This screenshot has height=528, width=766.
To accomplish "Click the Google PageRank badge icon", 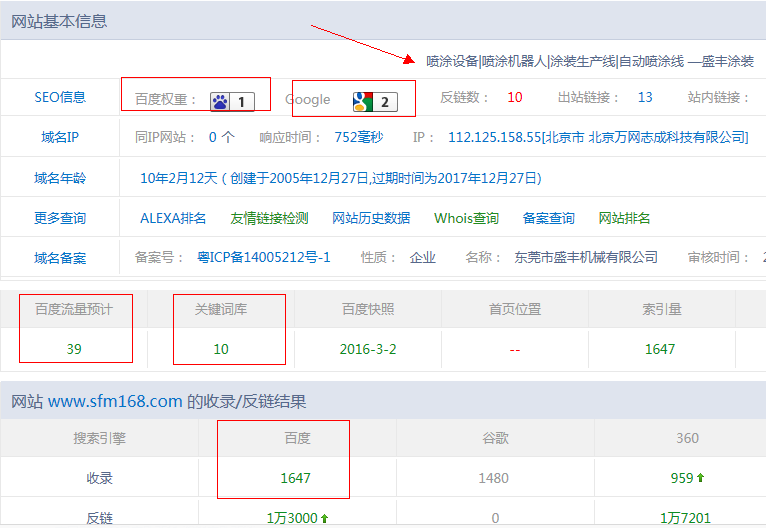I will coord(374,101).
